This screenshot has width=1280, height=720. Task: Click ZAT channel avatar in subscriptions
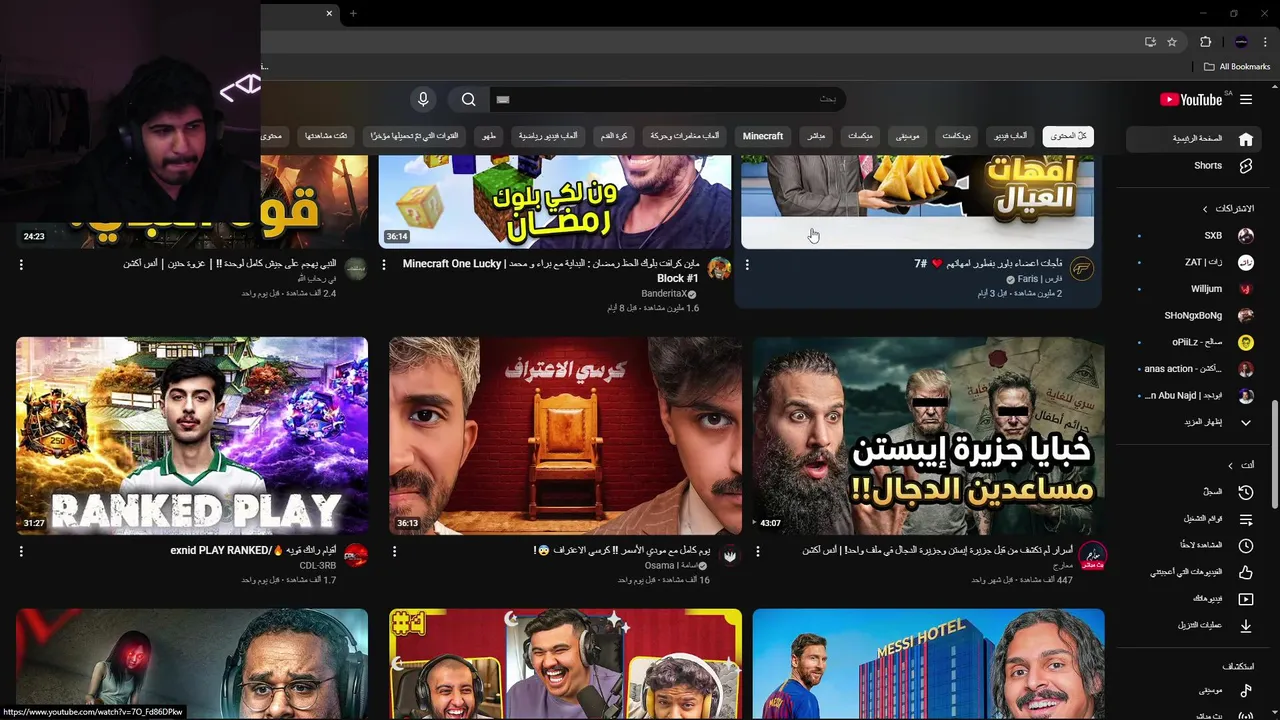(1246, 262)
